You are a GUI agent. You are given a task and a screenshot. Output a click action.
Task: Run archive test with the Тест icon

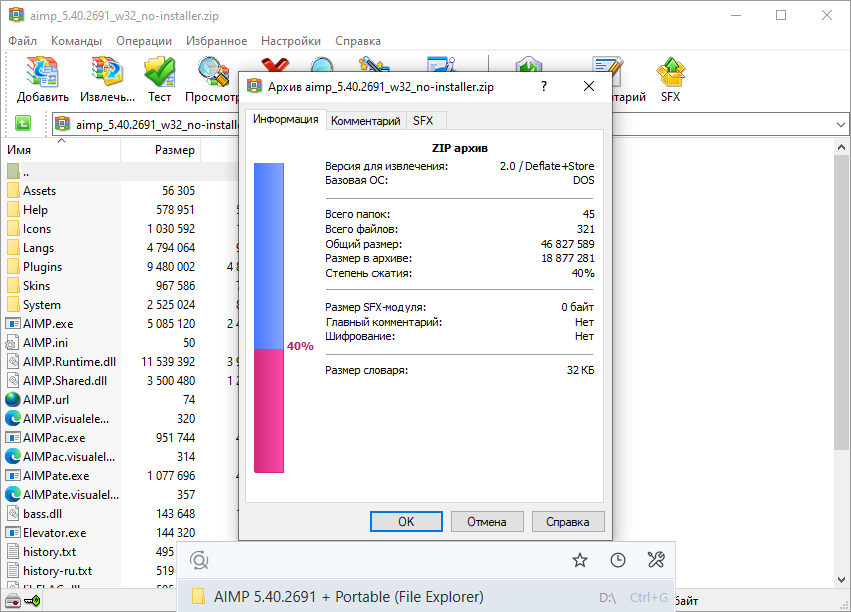160,72
